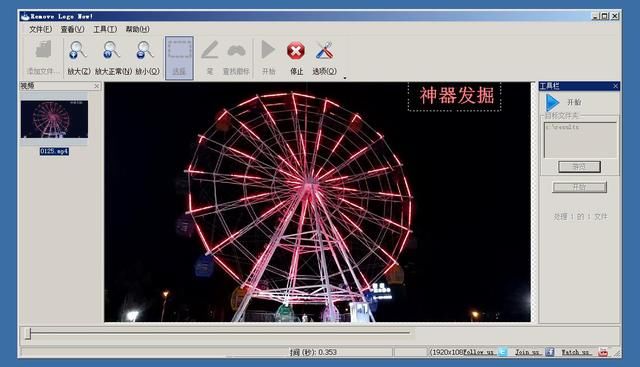Activate the rectangular selection tool

pyautogui.click(x=179, y=58)
